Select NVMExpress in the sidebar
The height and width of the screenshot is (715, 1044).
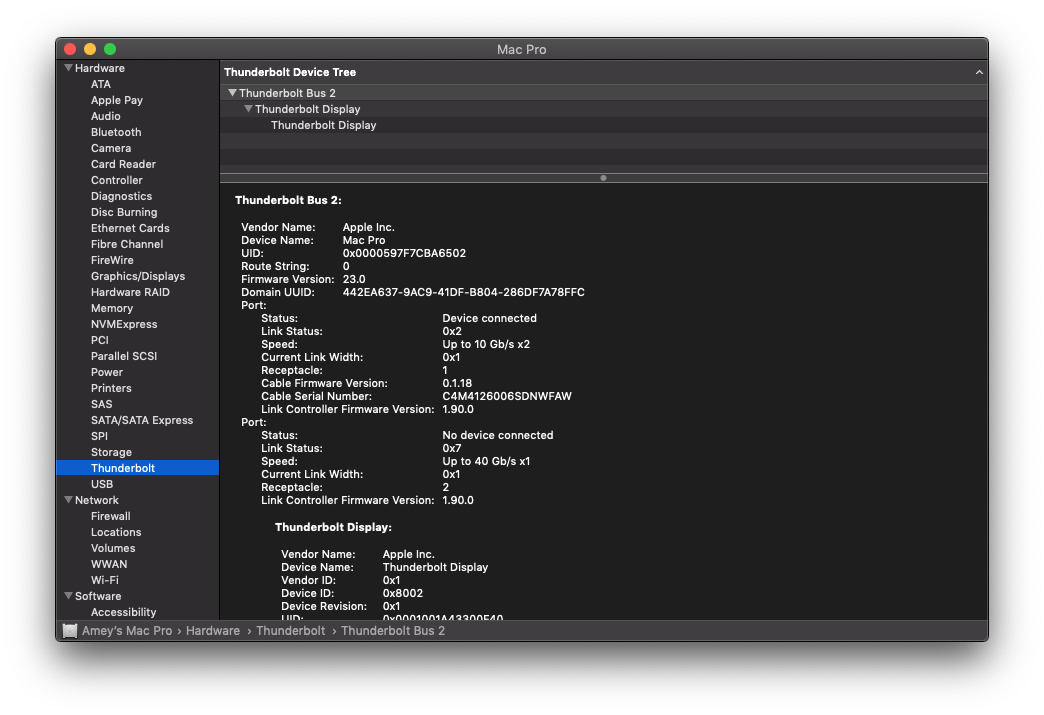pos(125,324)
